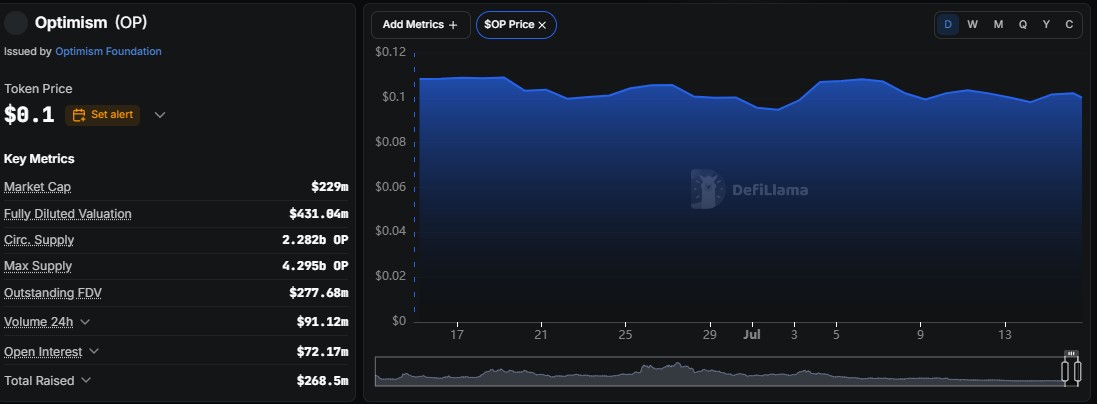
Task: Click the 4.295b OP max supply value
Action: point(316,266)
